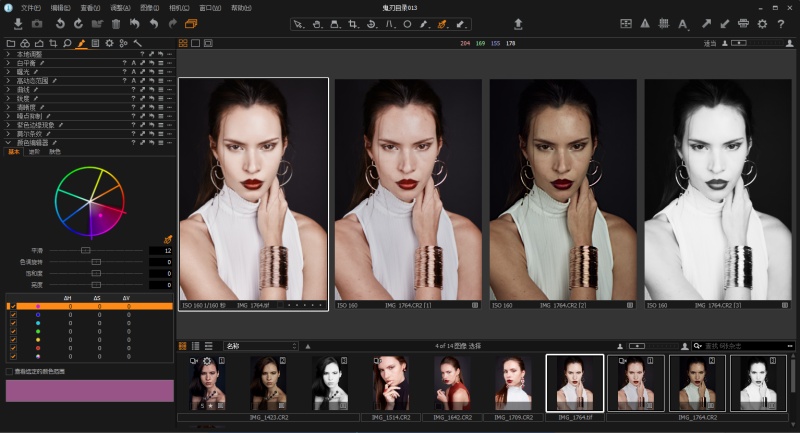Open the 窗口 menu
800x433 pixels.
click(210, 8)
